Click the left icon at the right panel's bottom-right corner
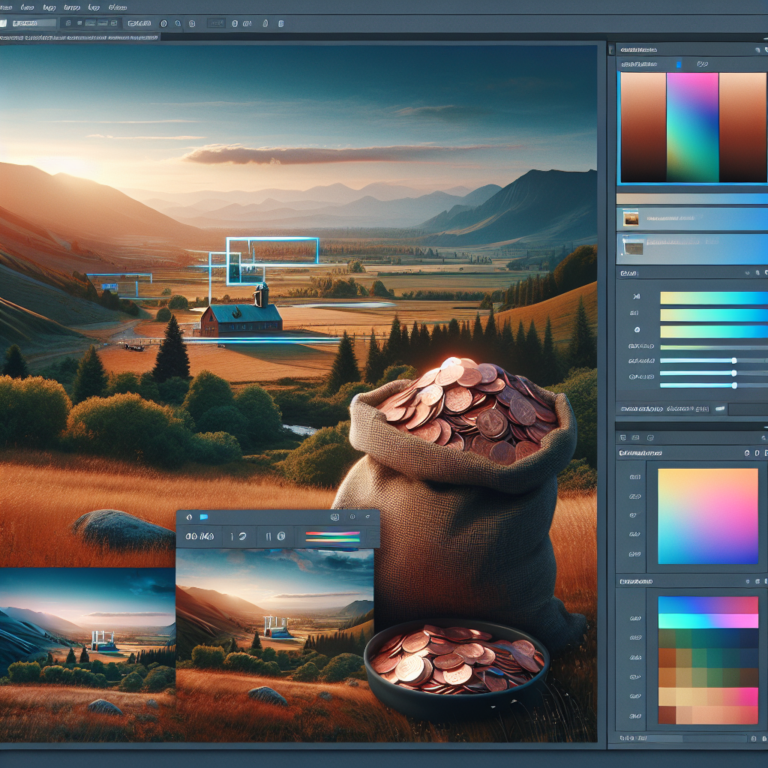Screen dimensions: 768x768 coord(754,739)
